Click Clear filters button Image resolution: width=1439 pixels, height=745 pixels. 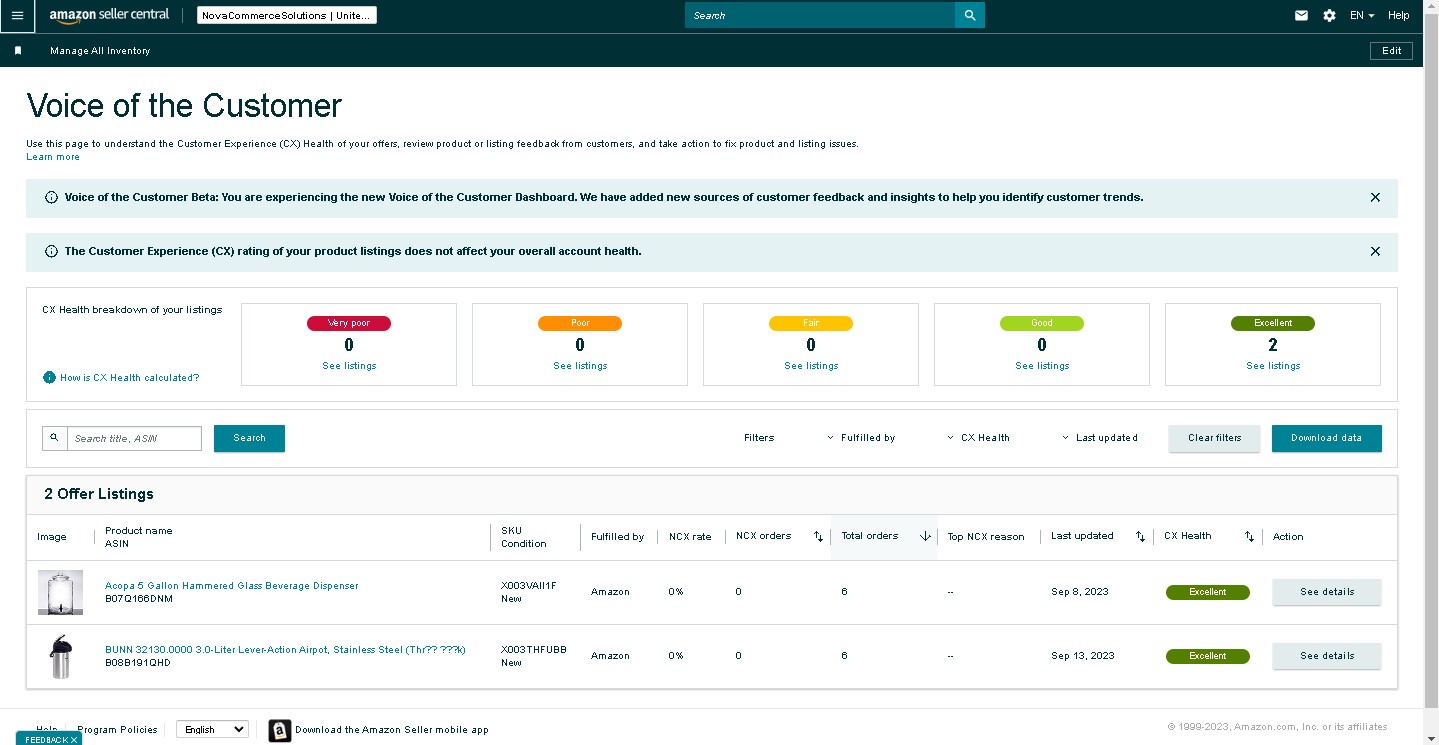click(1214, 438)
